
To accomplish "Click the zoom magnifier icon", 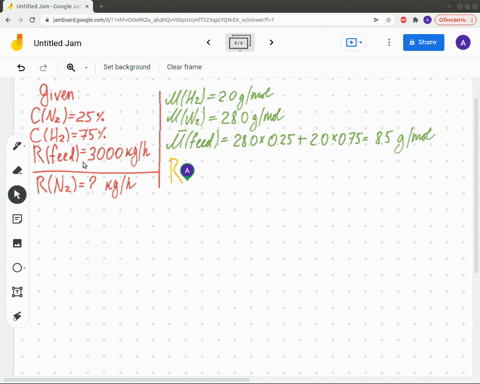I will tap(71, 68).
